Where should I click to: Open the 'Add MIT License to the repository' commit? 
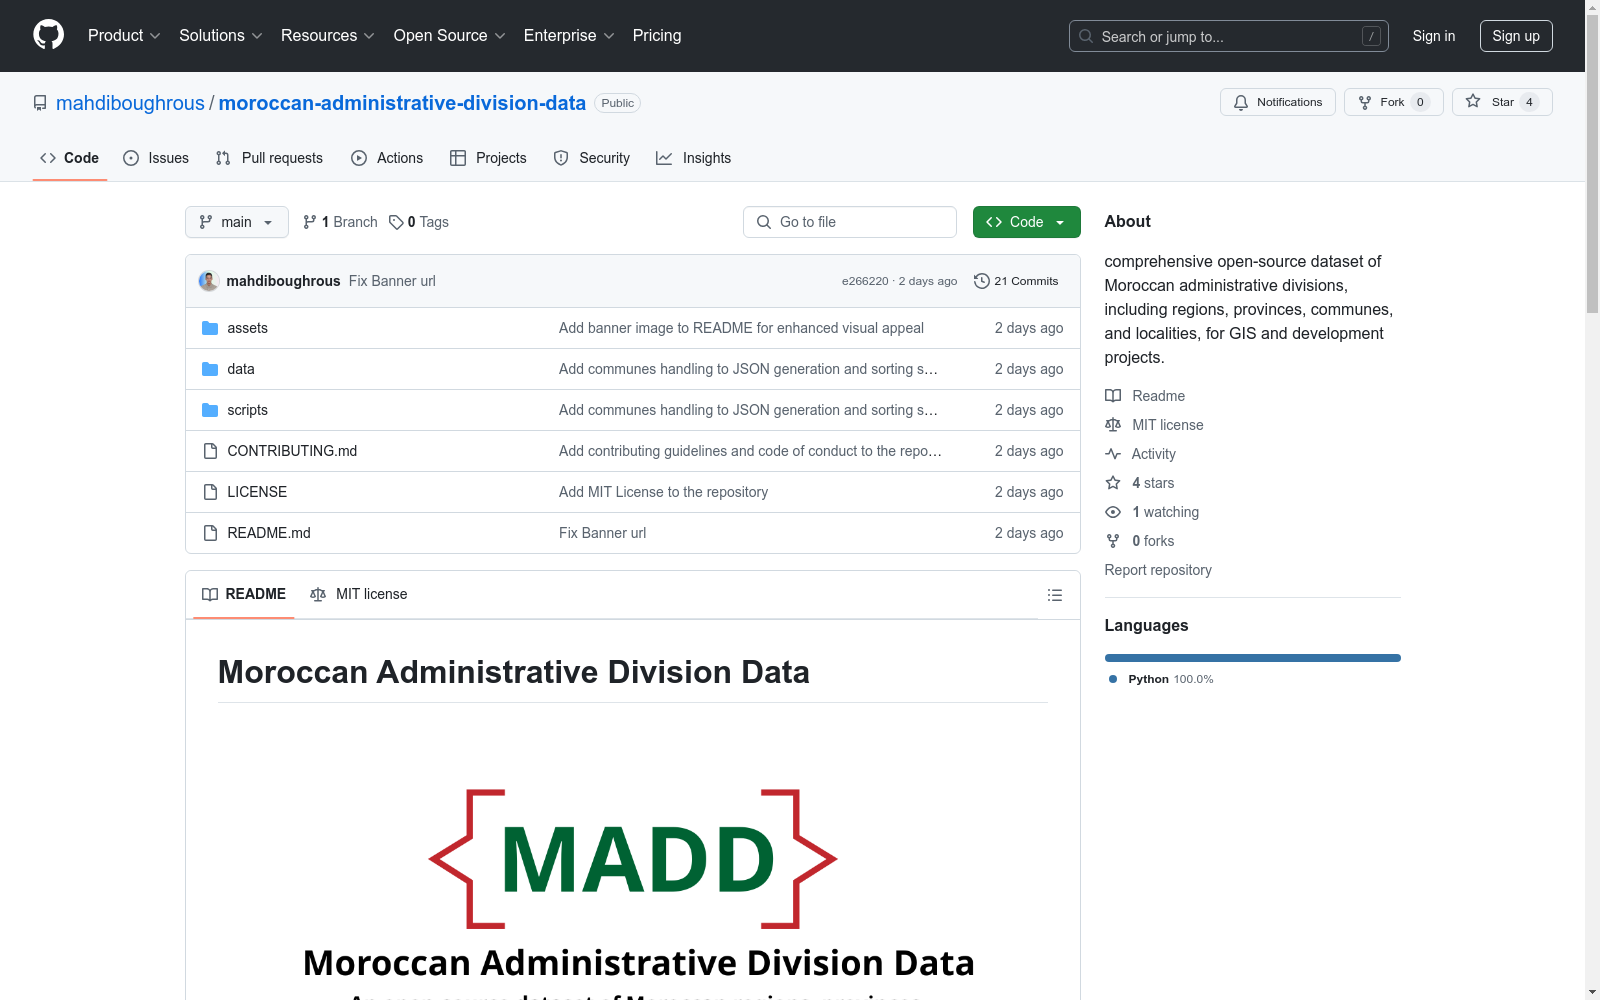click(663, 492)
